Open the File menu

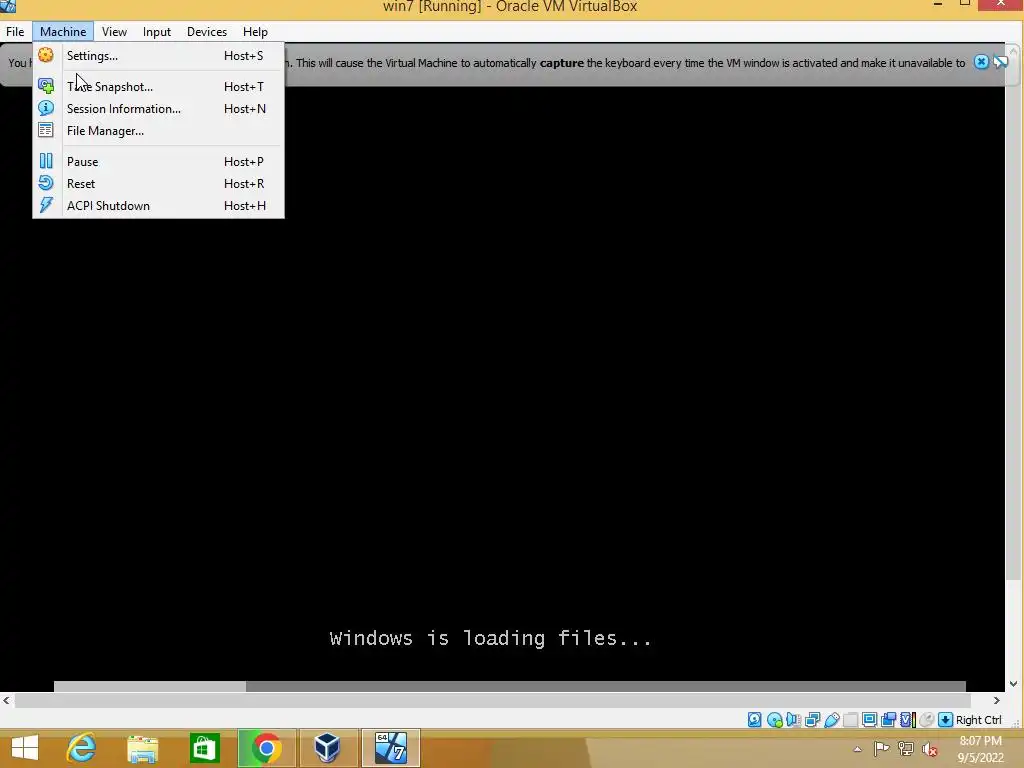tap(15, 31)
